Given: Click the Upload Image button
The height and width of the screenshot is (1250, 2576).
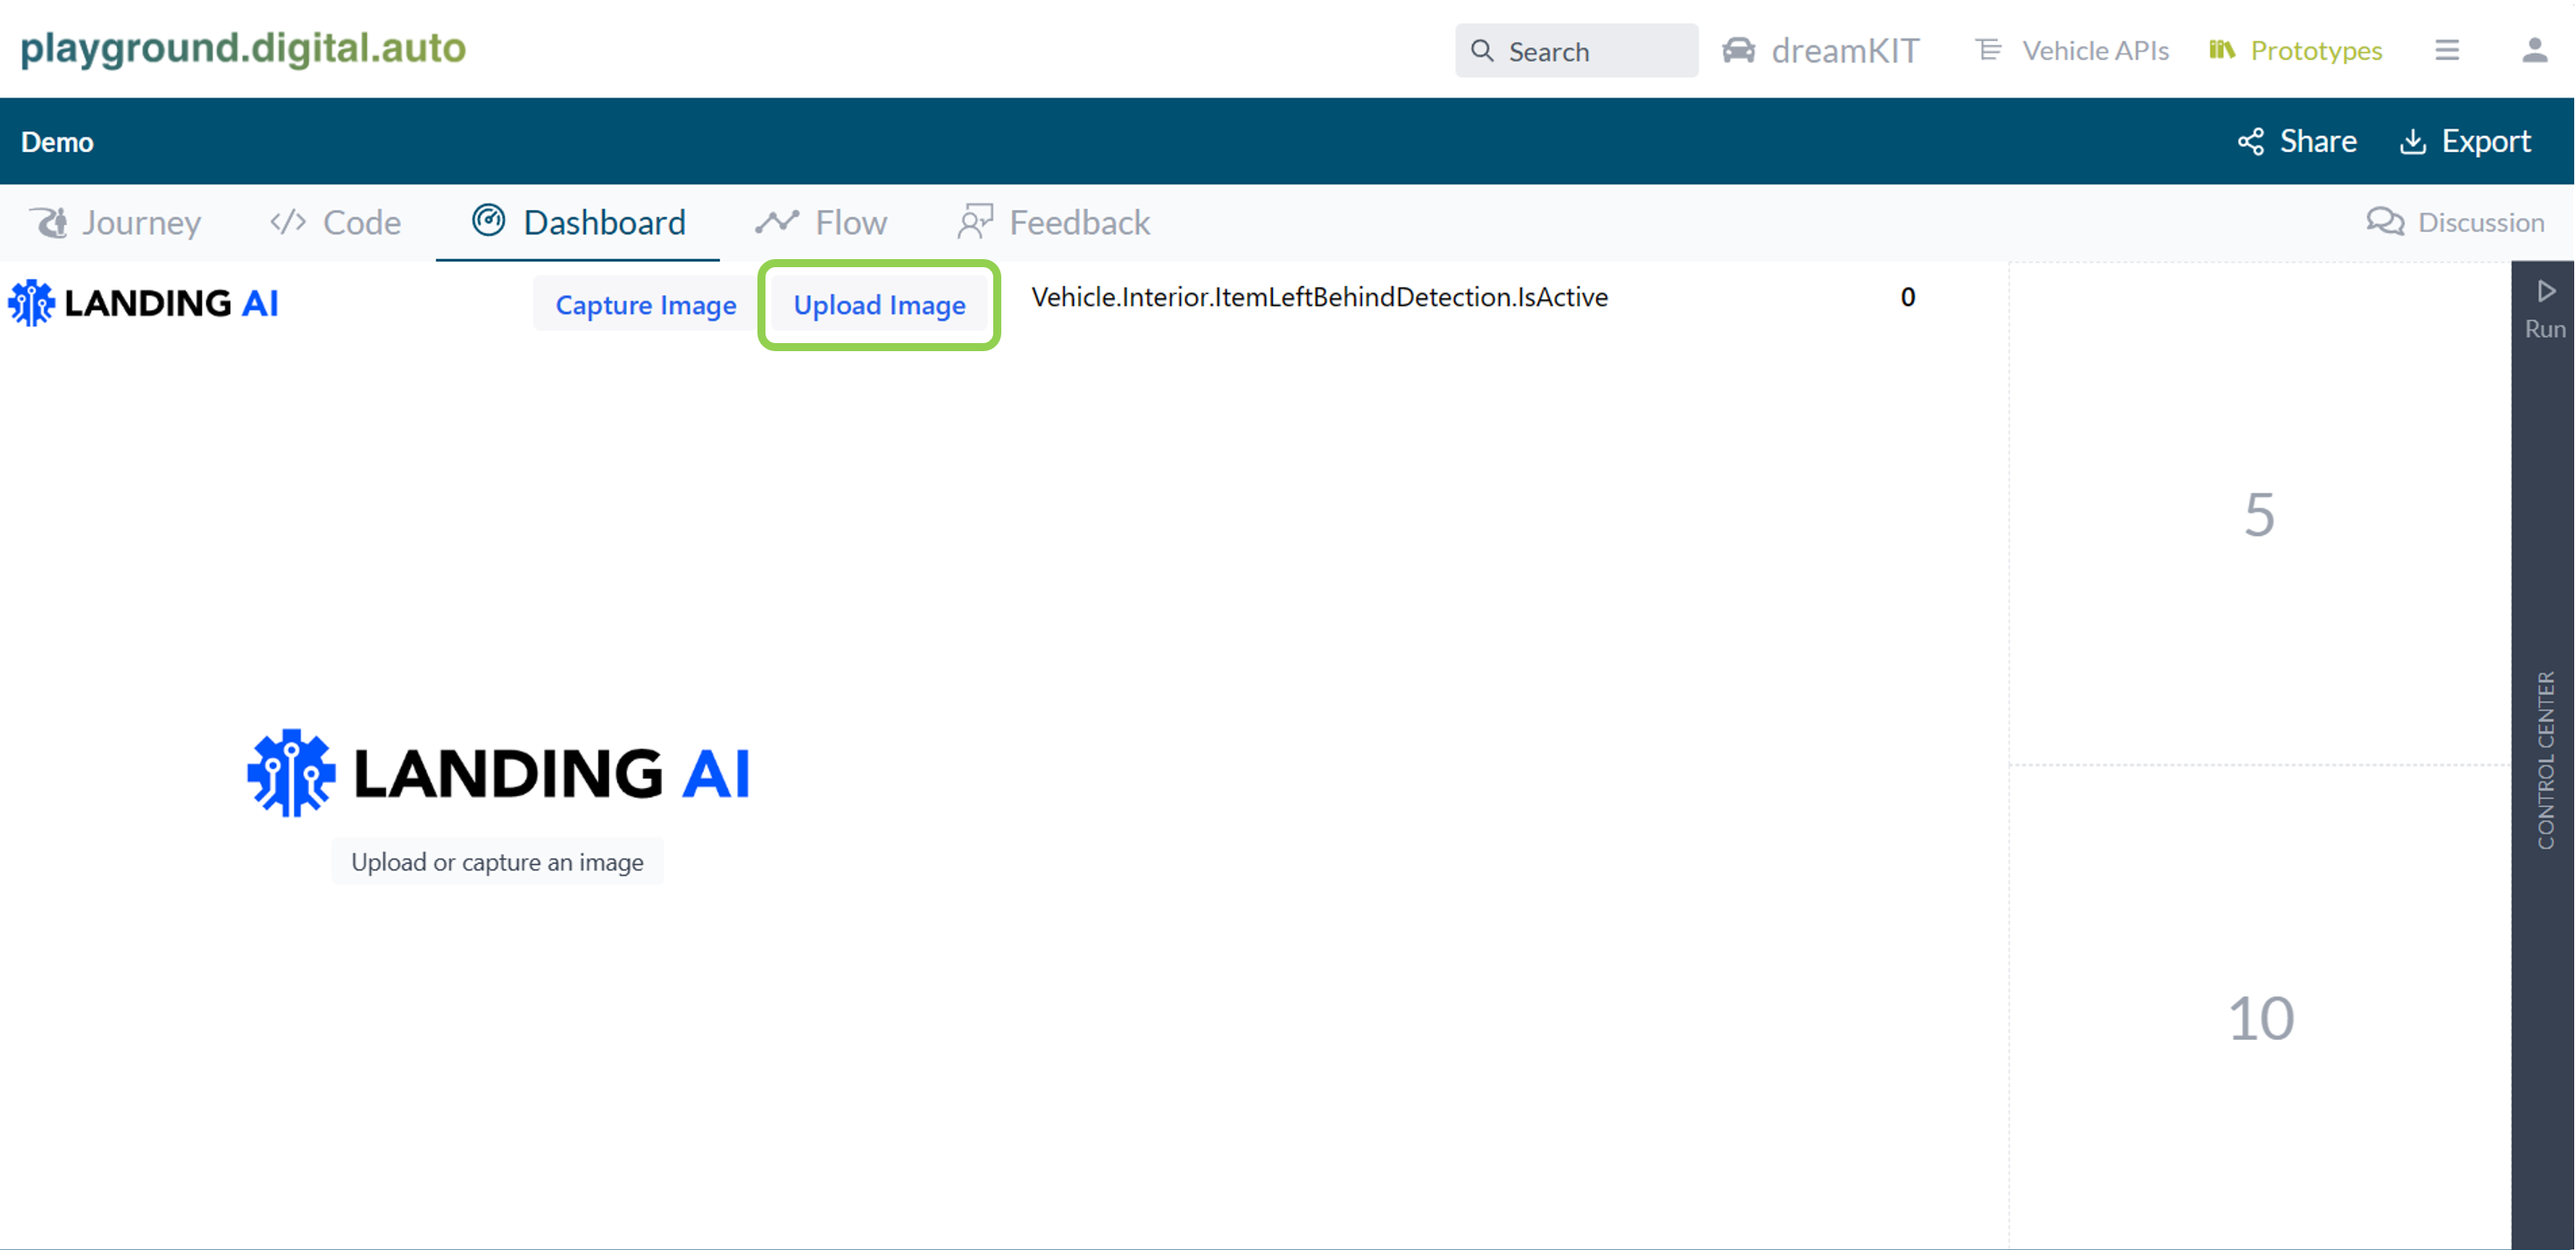Looking at the screenshot, I should (879, 305).
